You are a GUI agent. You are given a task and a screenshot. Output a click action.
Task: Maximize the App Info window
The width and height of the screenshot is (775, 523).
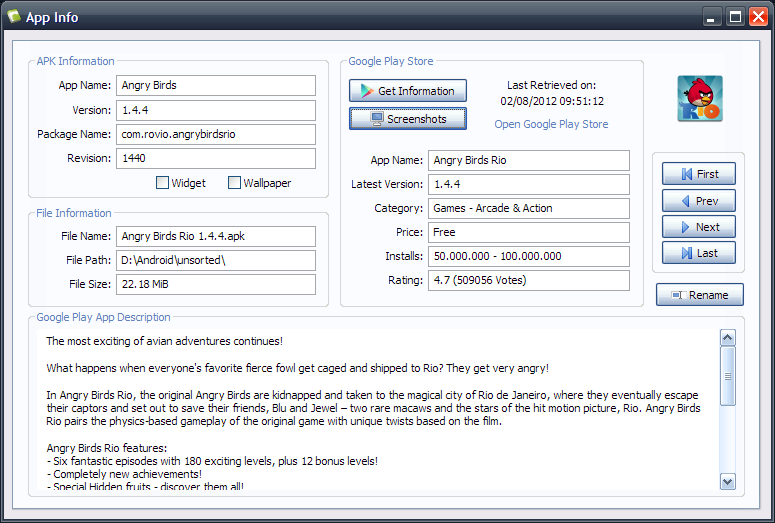735,17
